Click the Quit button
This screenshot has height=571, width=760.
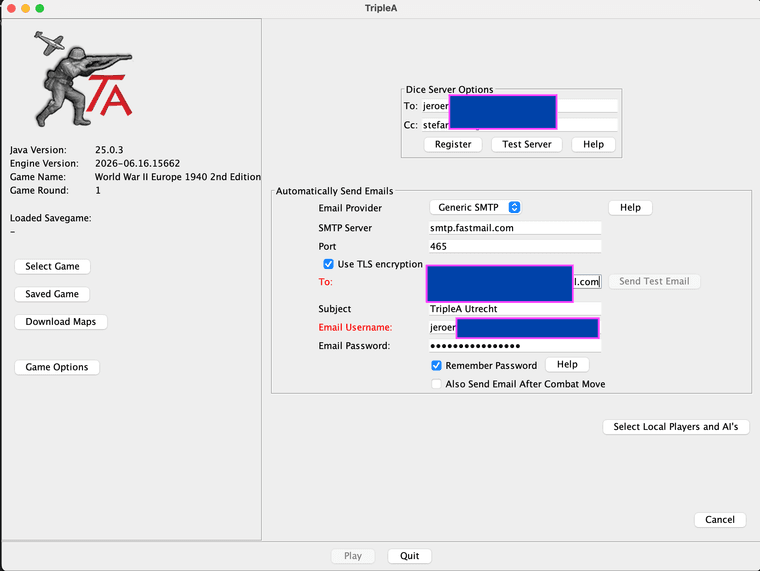pyautogui.click(x=410, y=556)
